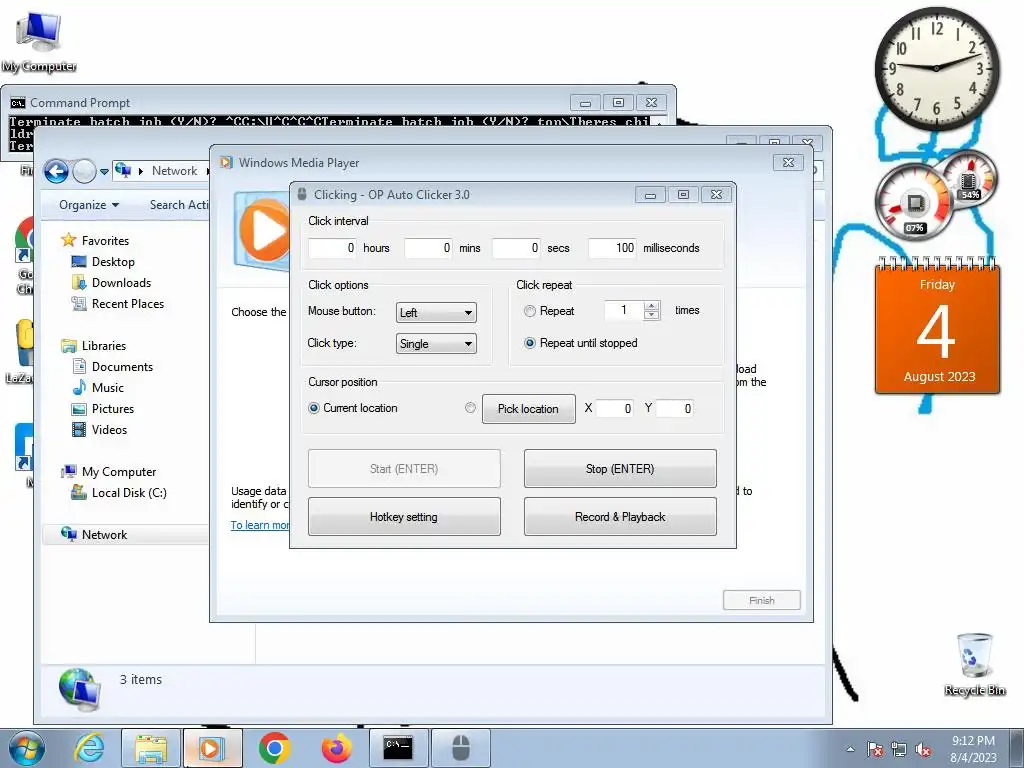Click the Favorites star icon
This screenshot has height=768, width=1024.
pyautogui.click(x=69, y=240)
